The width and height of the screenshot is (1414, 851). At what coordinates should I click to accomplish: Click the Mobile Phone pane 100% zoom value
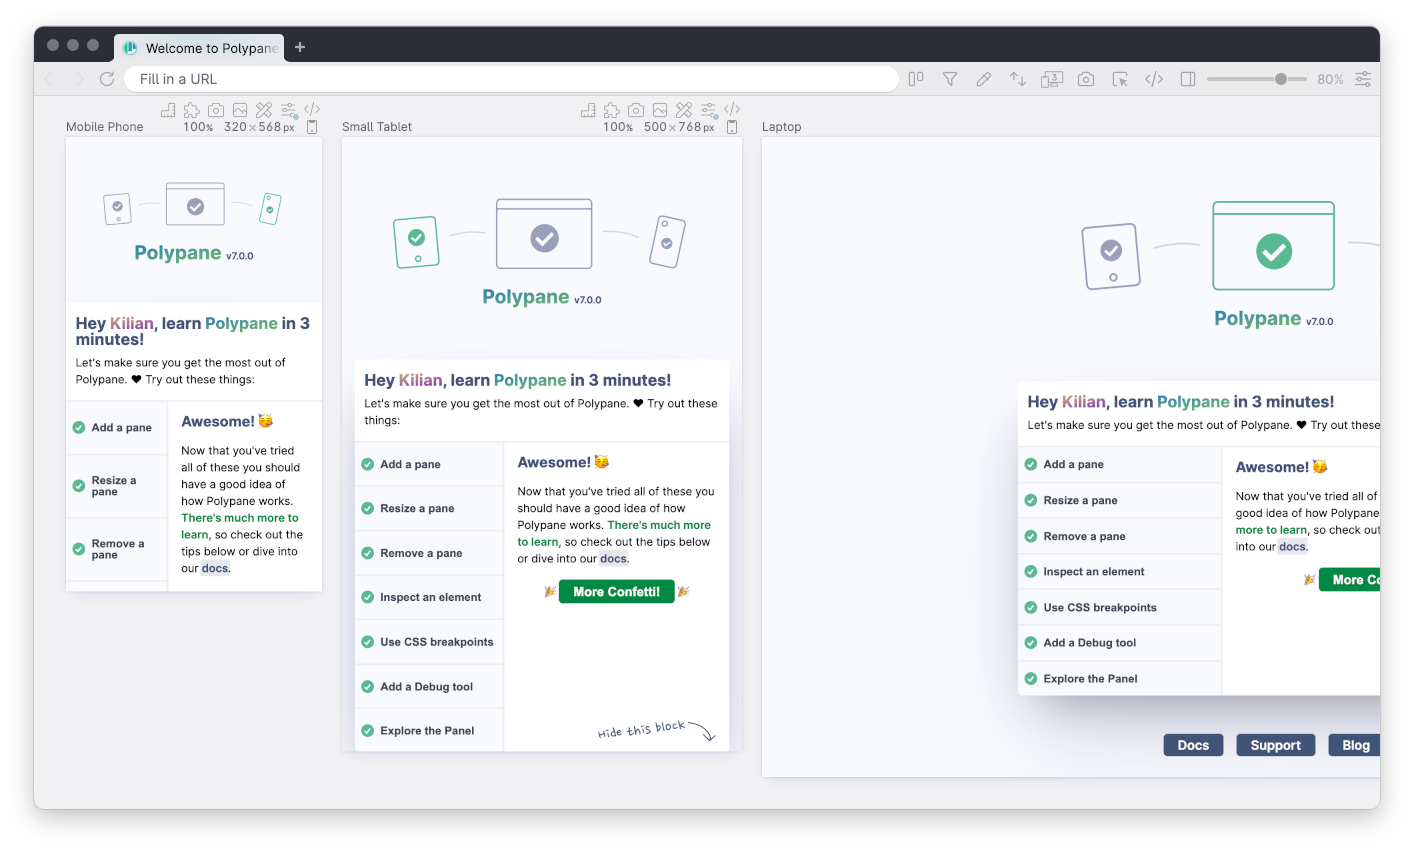198,127
